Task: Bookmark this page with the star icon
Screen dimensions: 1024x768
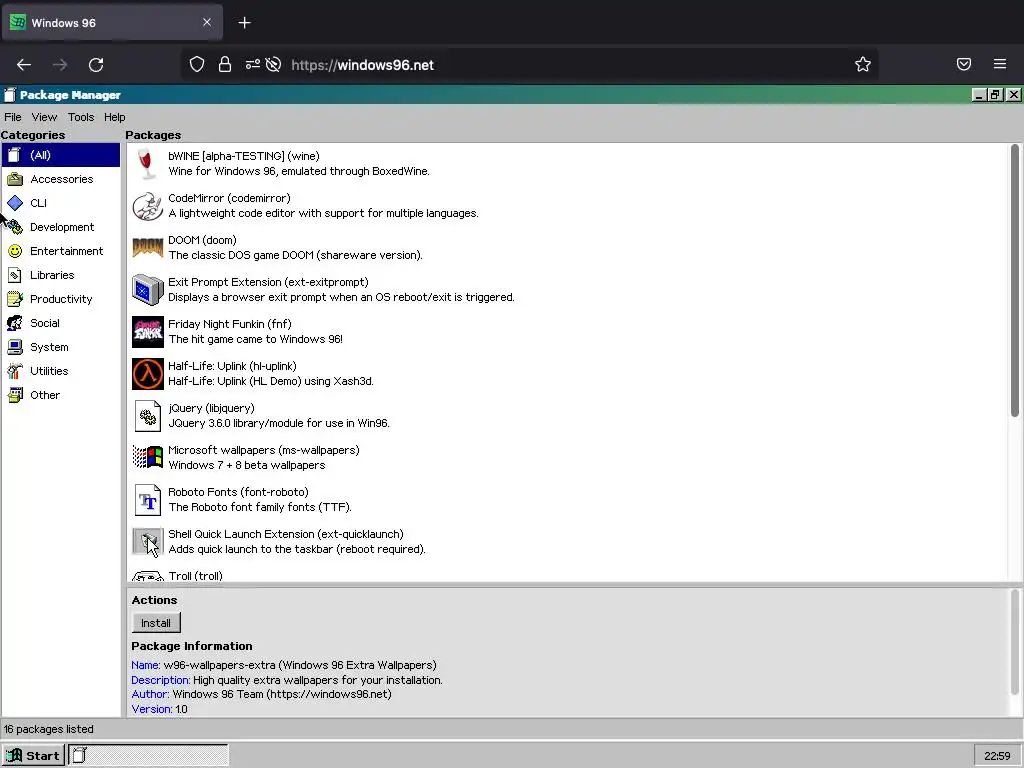Action: (x=863, y=64)
